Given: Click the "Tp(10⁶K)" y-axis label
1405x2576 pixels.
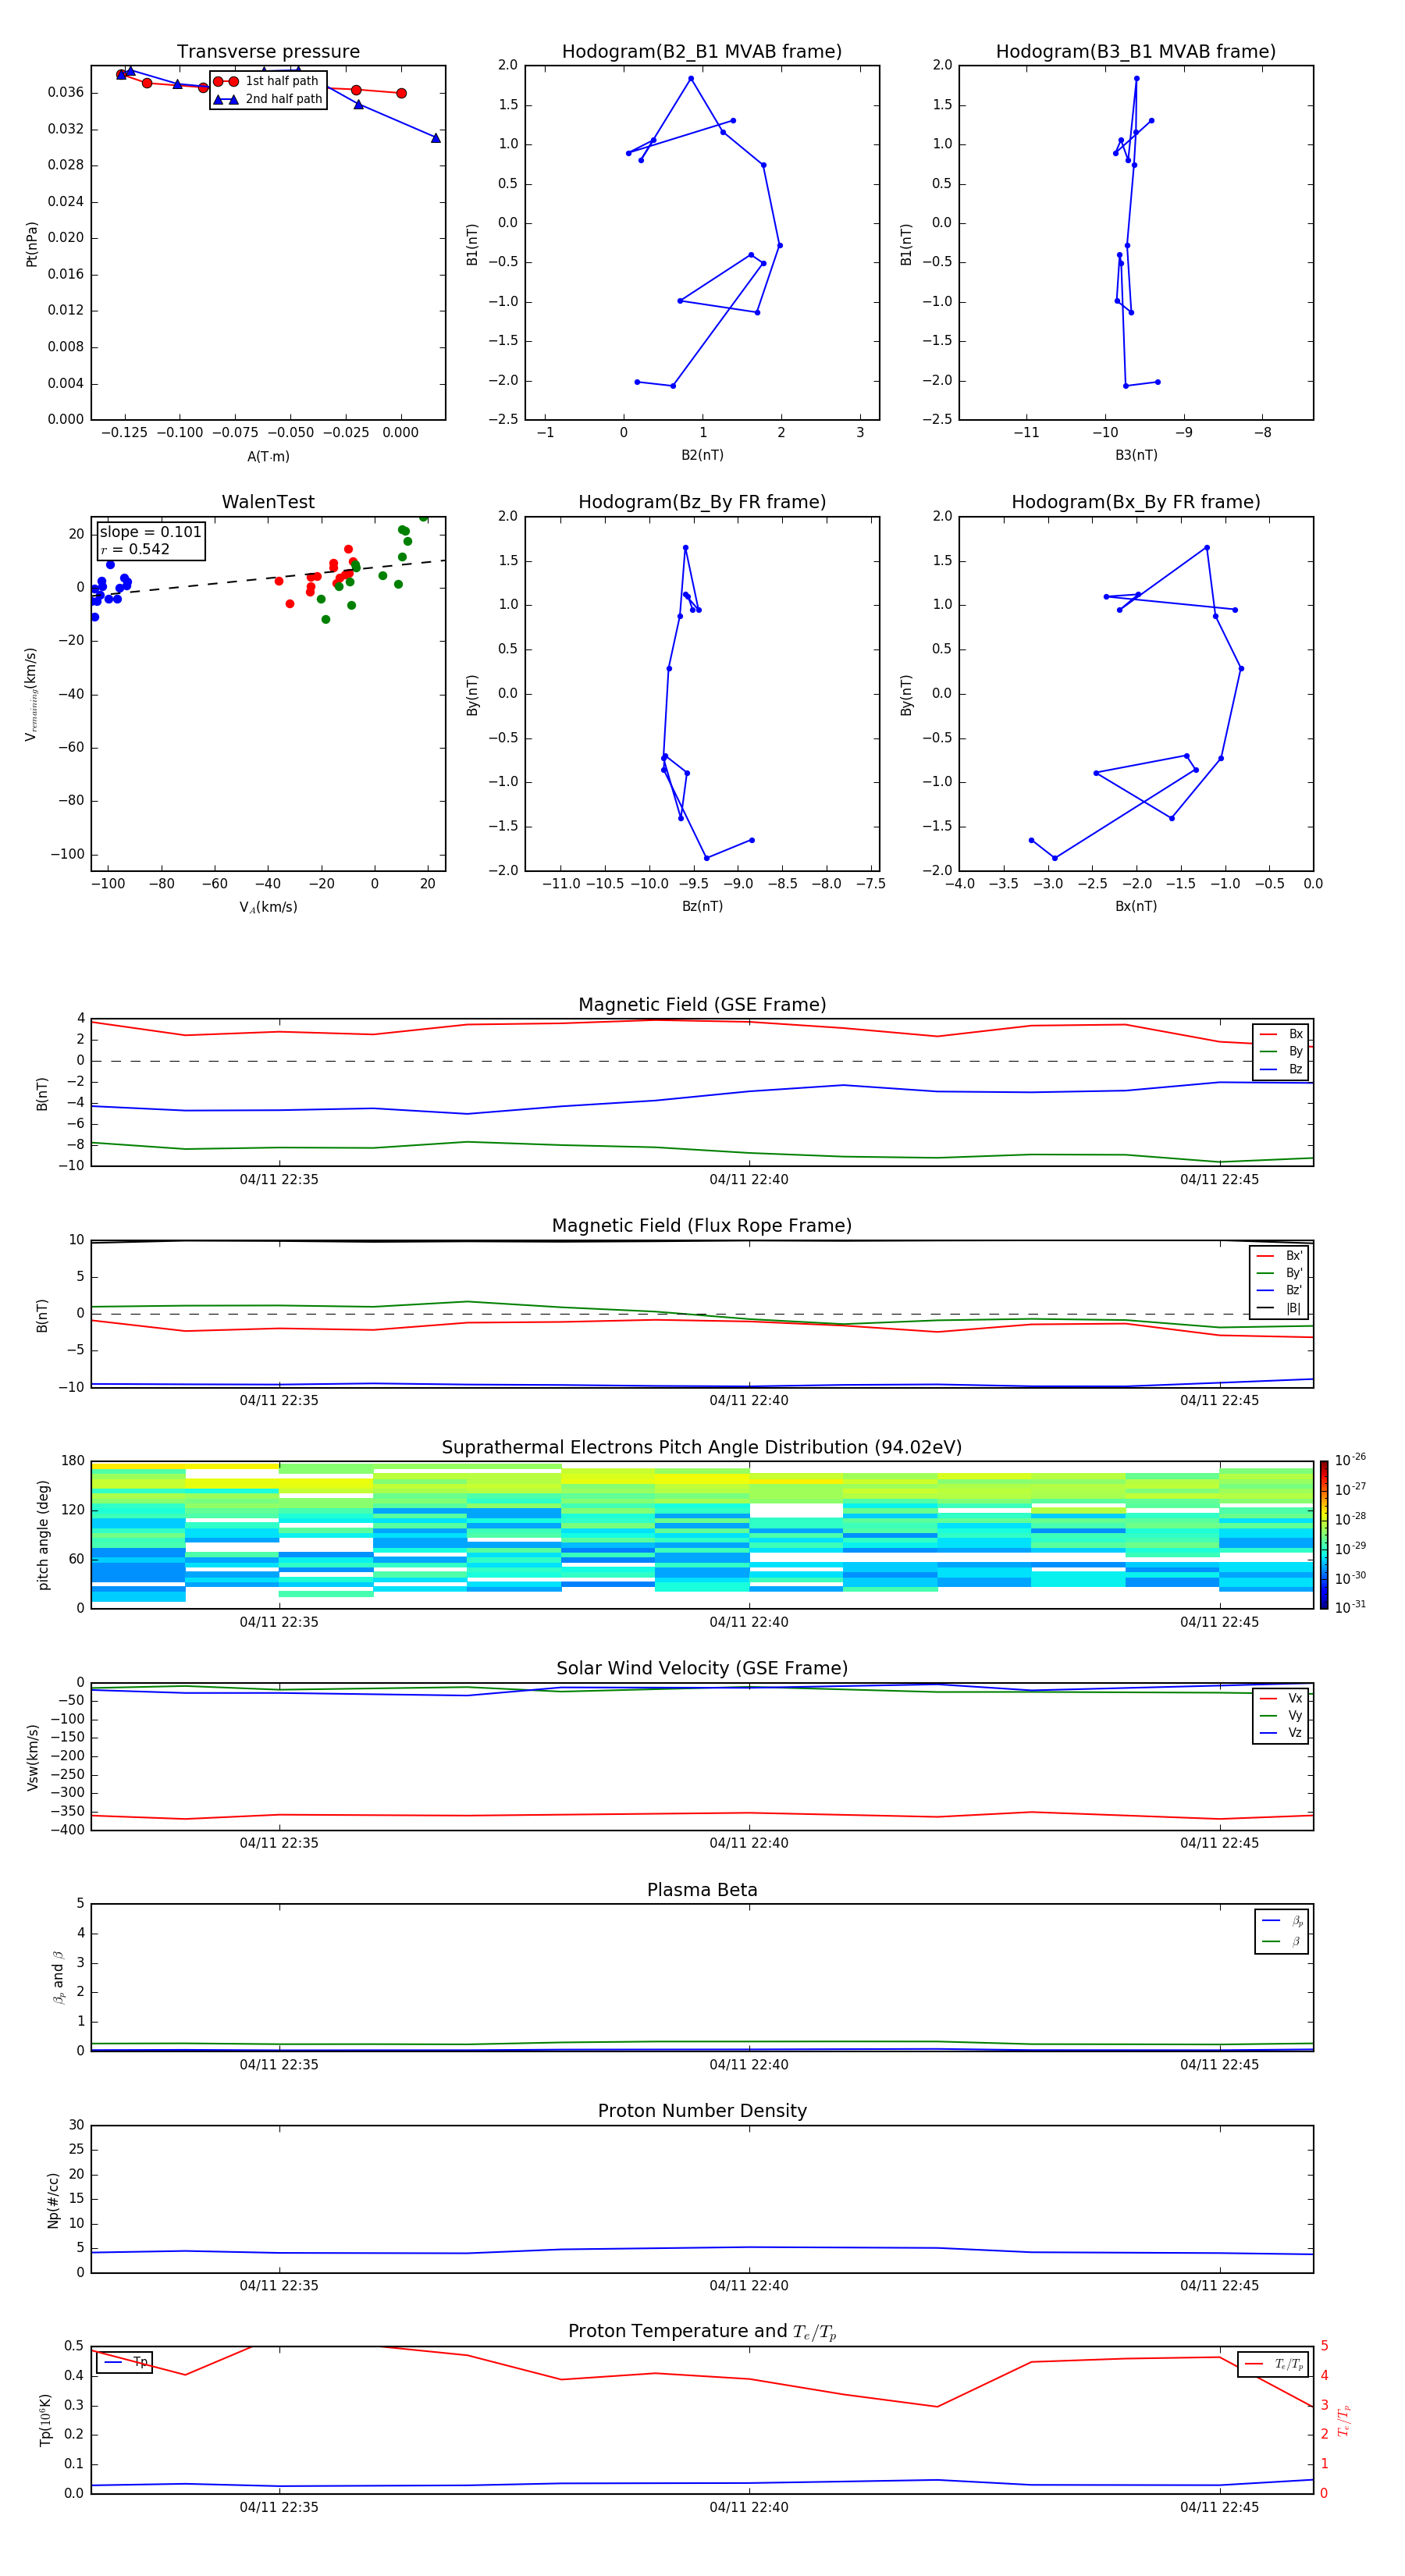Looking at the screenshot, I should pos(45,2420).
